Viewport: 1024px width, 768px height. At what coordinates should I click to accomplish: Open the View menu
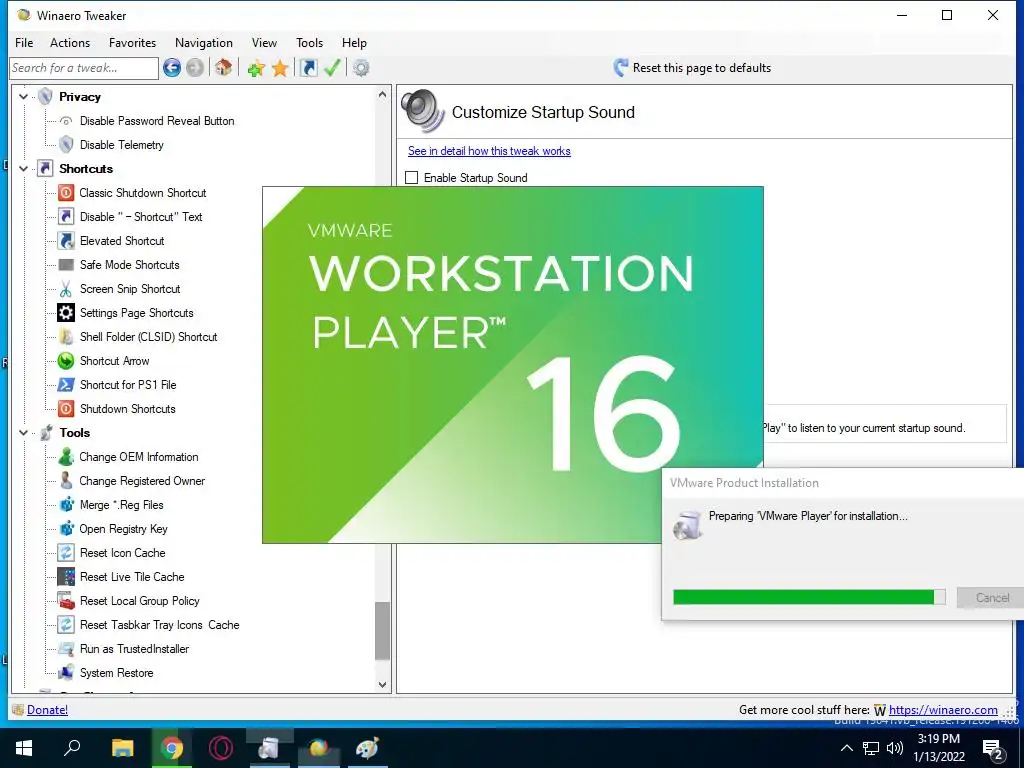click(264, 42)
